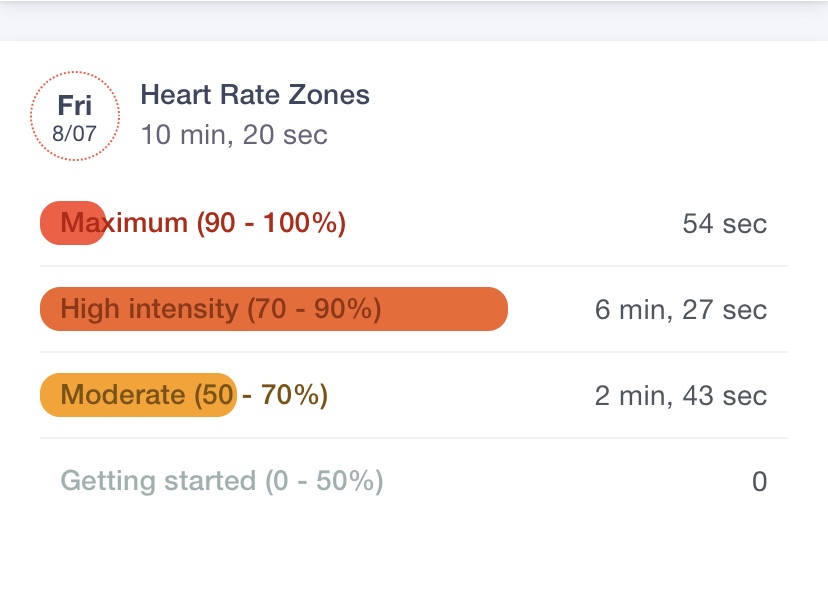The height and width of the screenshot is (609, 828).
Task: Click the 54 sec duration value
Action: (x=724, y=223)
